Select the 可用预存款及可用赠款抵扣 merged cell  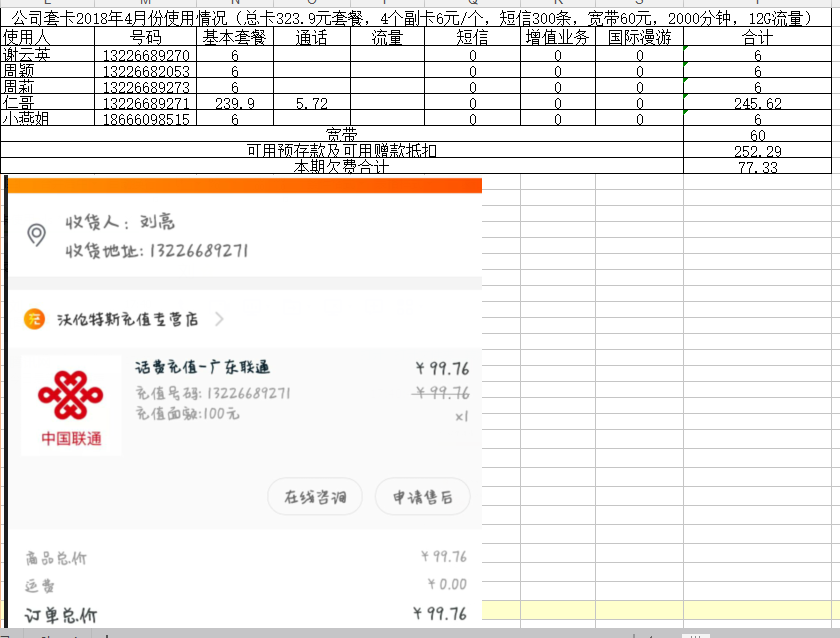point(341,151)
